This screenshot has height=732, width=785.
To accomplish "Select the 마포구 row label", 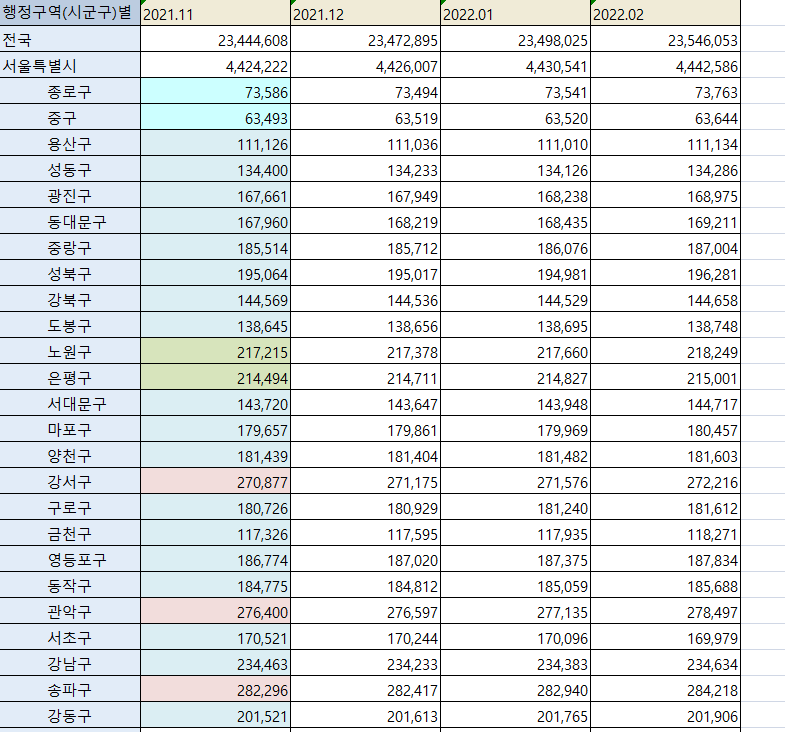I will (70, 429).
